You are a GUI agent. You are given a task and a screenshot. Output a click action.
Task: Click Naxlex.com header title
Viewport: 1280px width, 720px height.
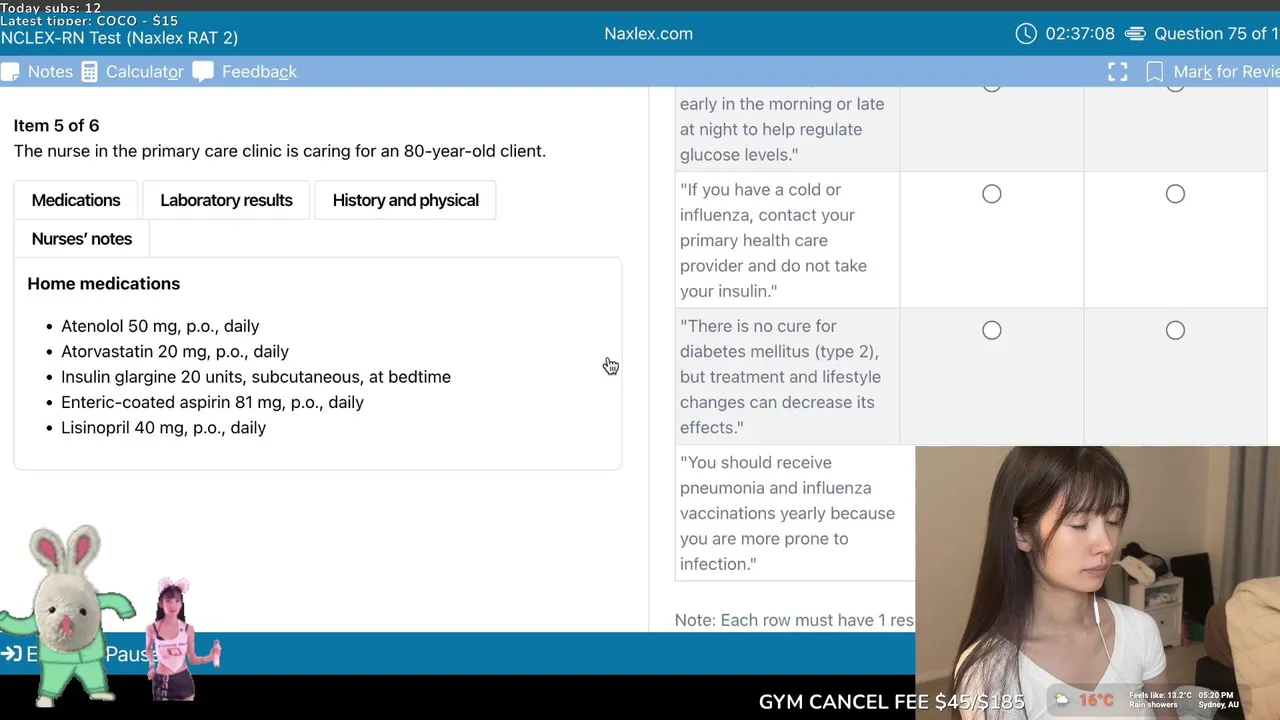coord(648,34)
